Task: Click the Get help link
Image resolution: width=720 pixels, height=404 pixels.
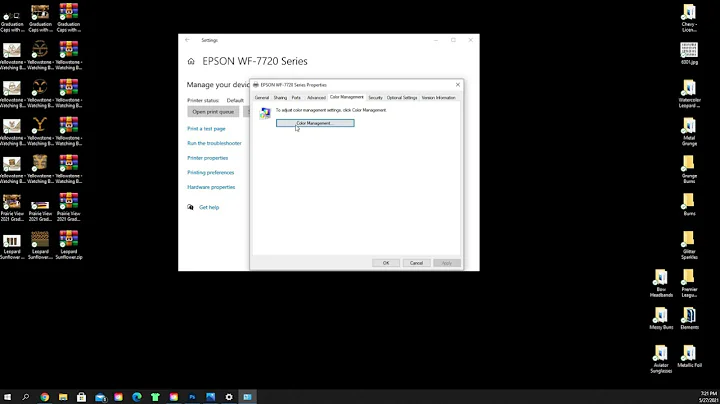Action: (209, 208)
